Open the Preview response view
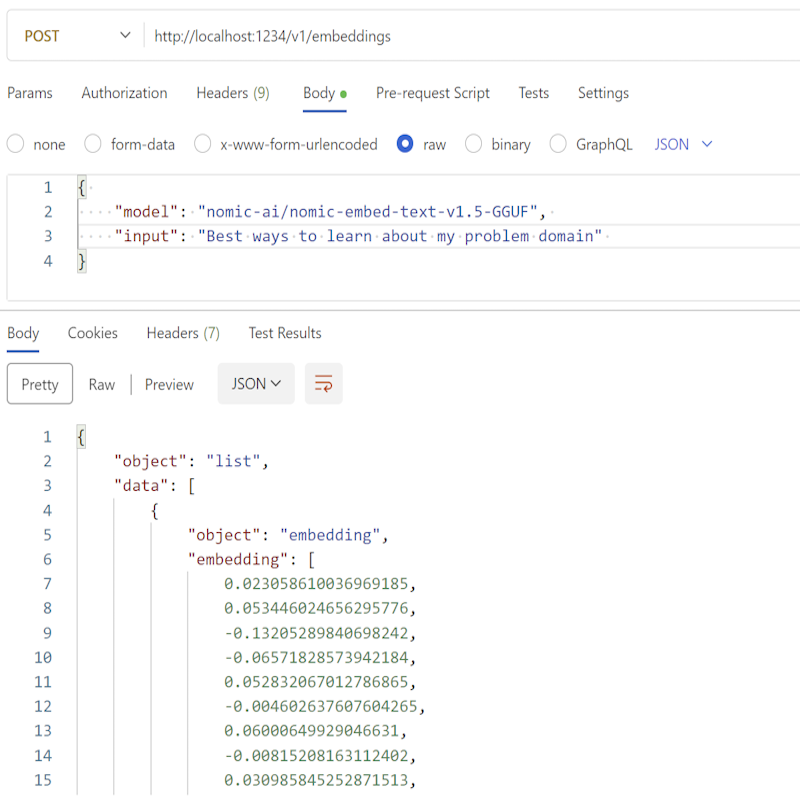800x800 pixels. [168, 384]
